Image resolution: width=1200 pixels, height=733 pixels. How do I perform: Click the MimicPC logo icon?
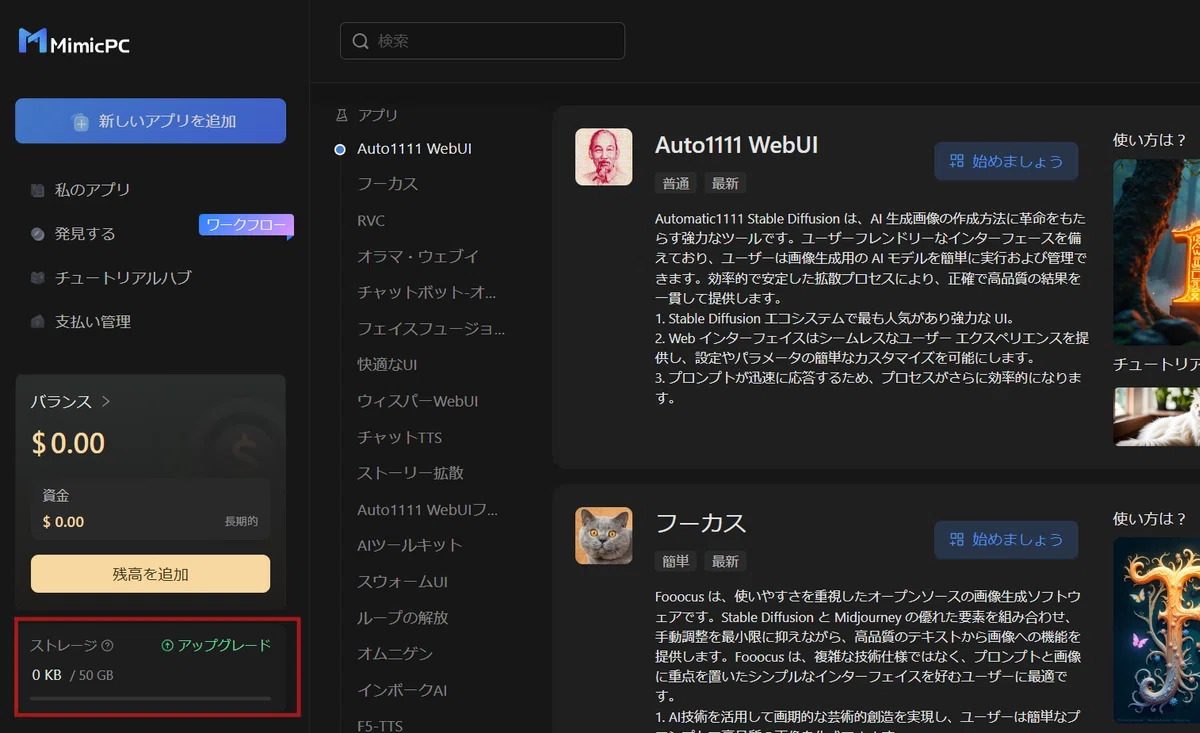pos(33,41)
